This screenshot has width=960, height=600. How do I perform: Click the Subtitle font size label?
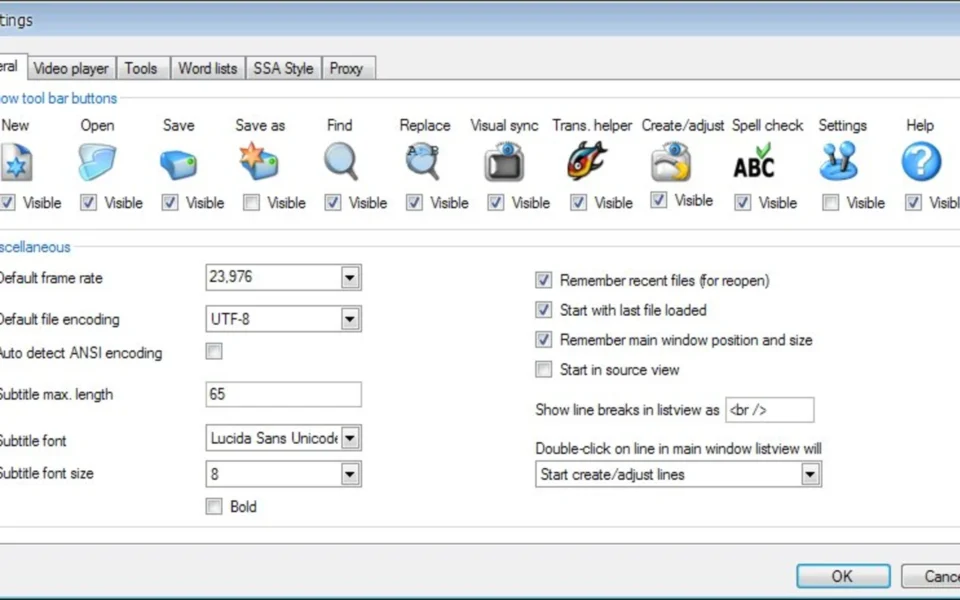coord(46,473)
